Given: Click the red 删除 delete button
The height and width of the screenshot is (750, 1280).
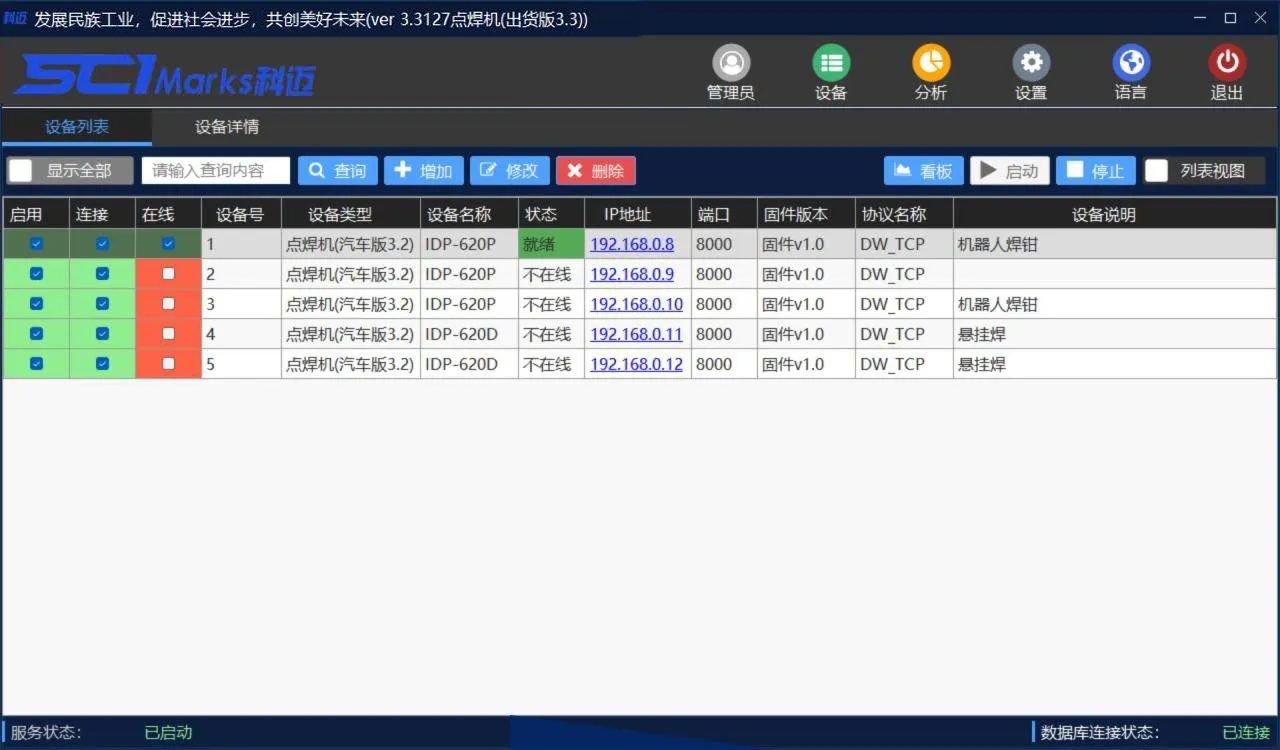Looking at the screenshot, I should [595, 171].
